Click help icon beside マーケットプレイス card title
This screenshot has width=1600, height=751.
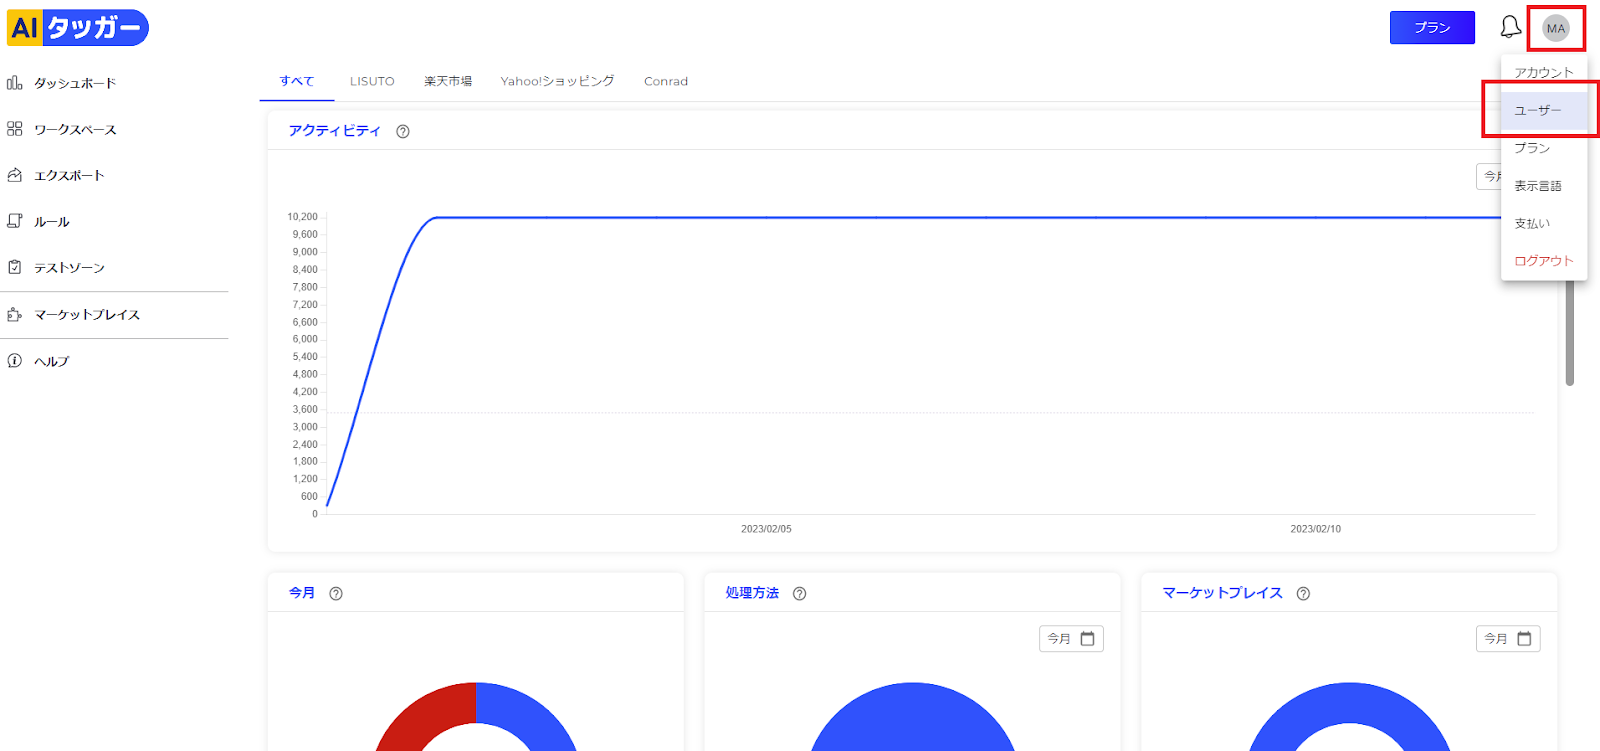(1303, 593)
